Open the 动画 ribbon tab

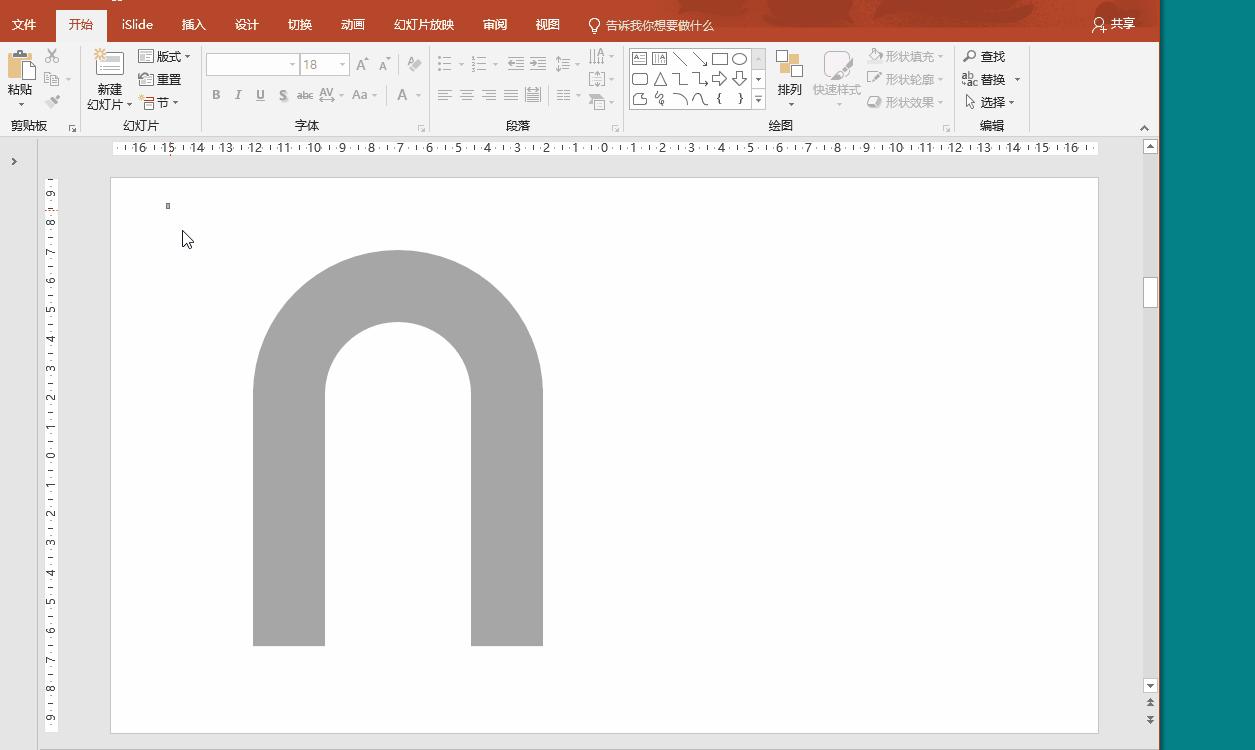352,24
